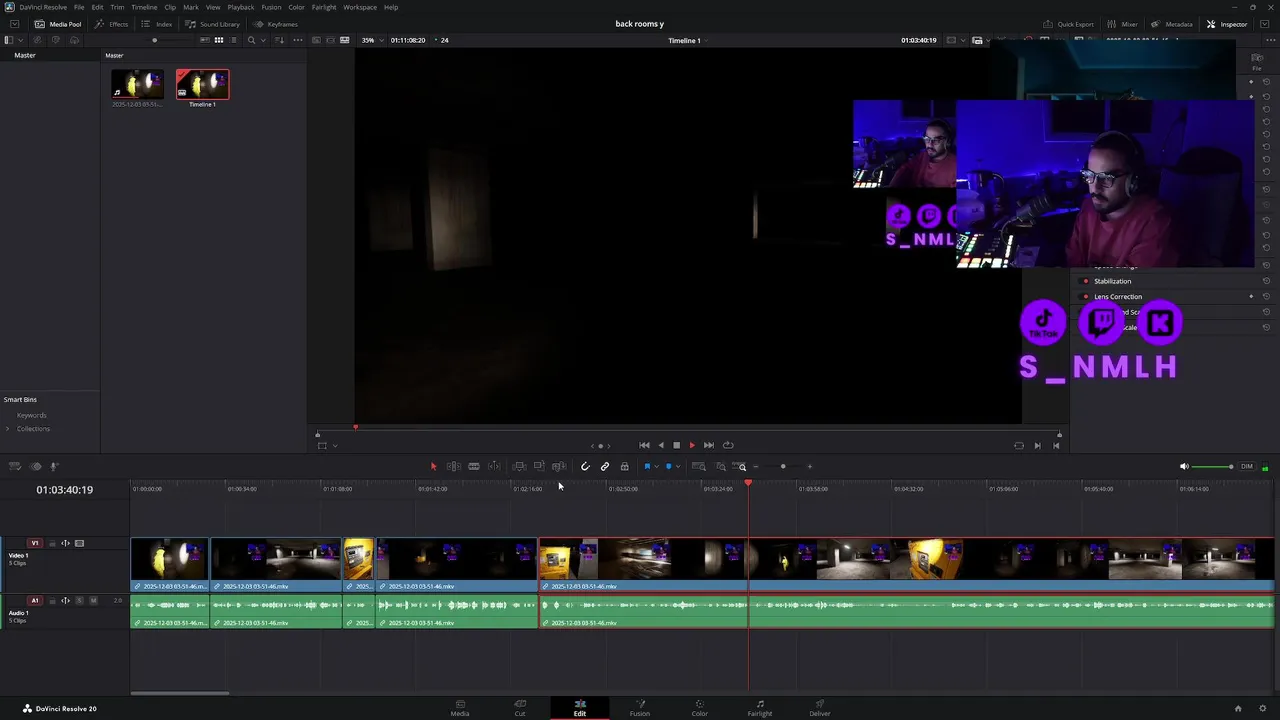Viewport: 1280px width, 720px height.
Task: Select the arrow Selection Mode tool
Action: coord(433,466)
